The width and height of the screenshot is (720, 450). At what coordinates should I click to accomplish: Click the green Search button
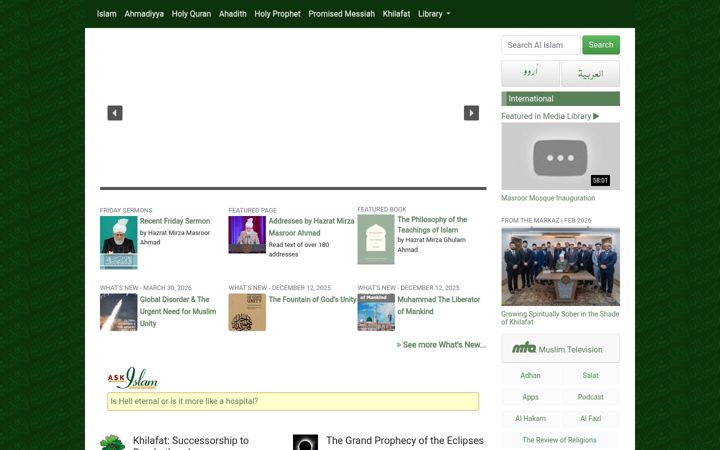601,45
